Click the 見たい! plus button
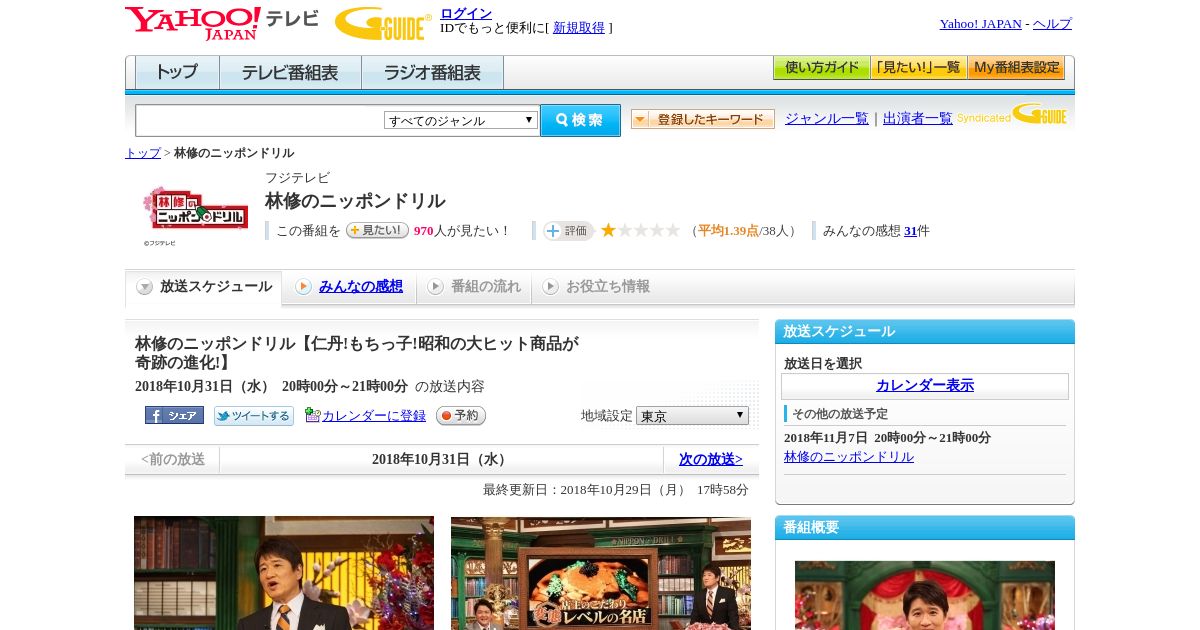The height and width of the screenshot is (630, 1200). pyautogui.click(x=377, y=230)
